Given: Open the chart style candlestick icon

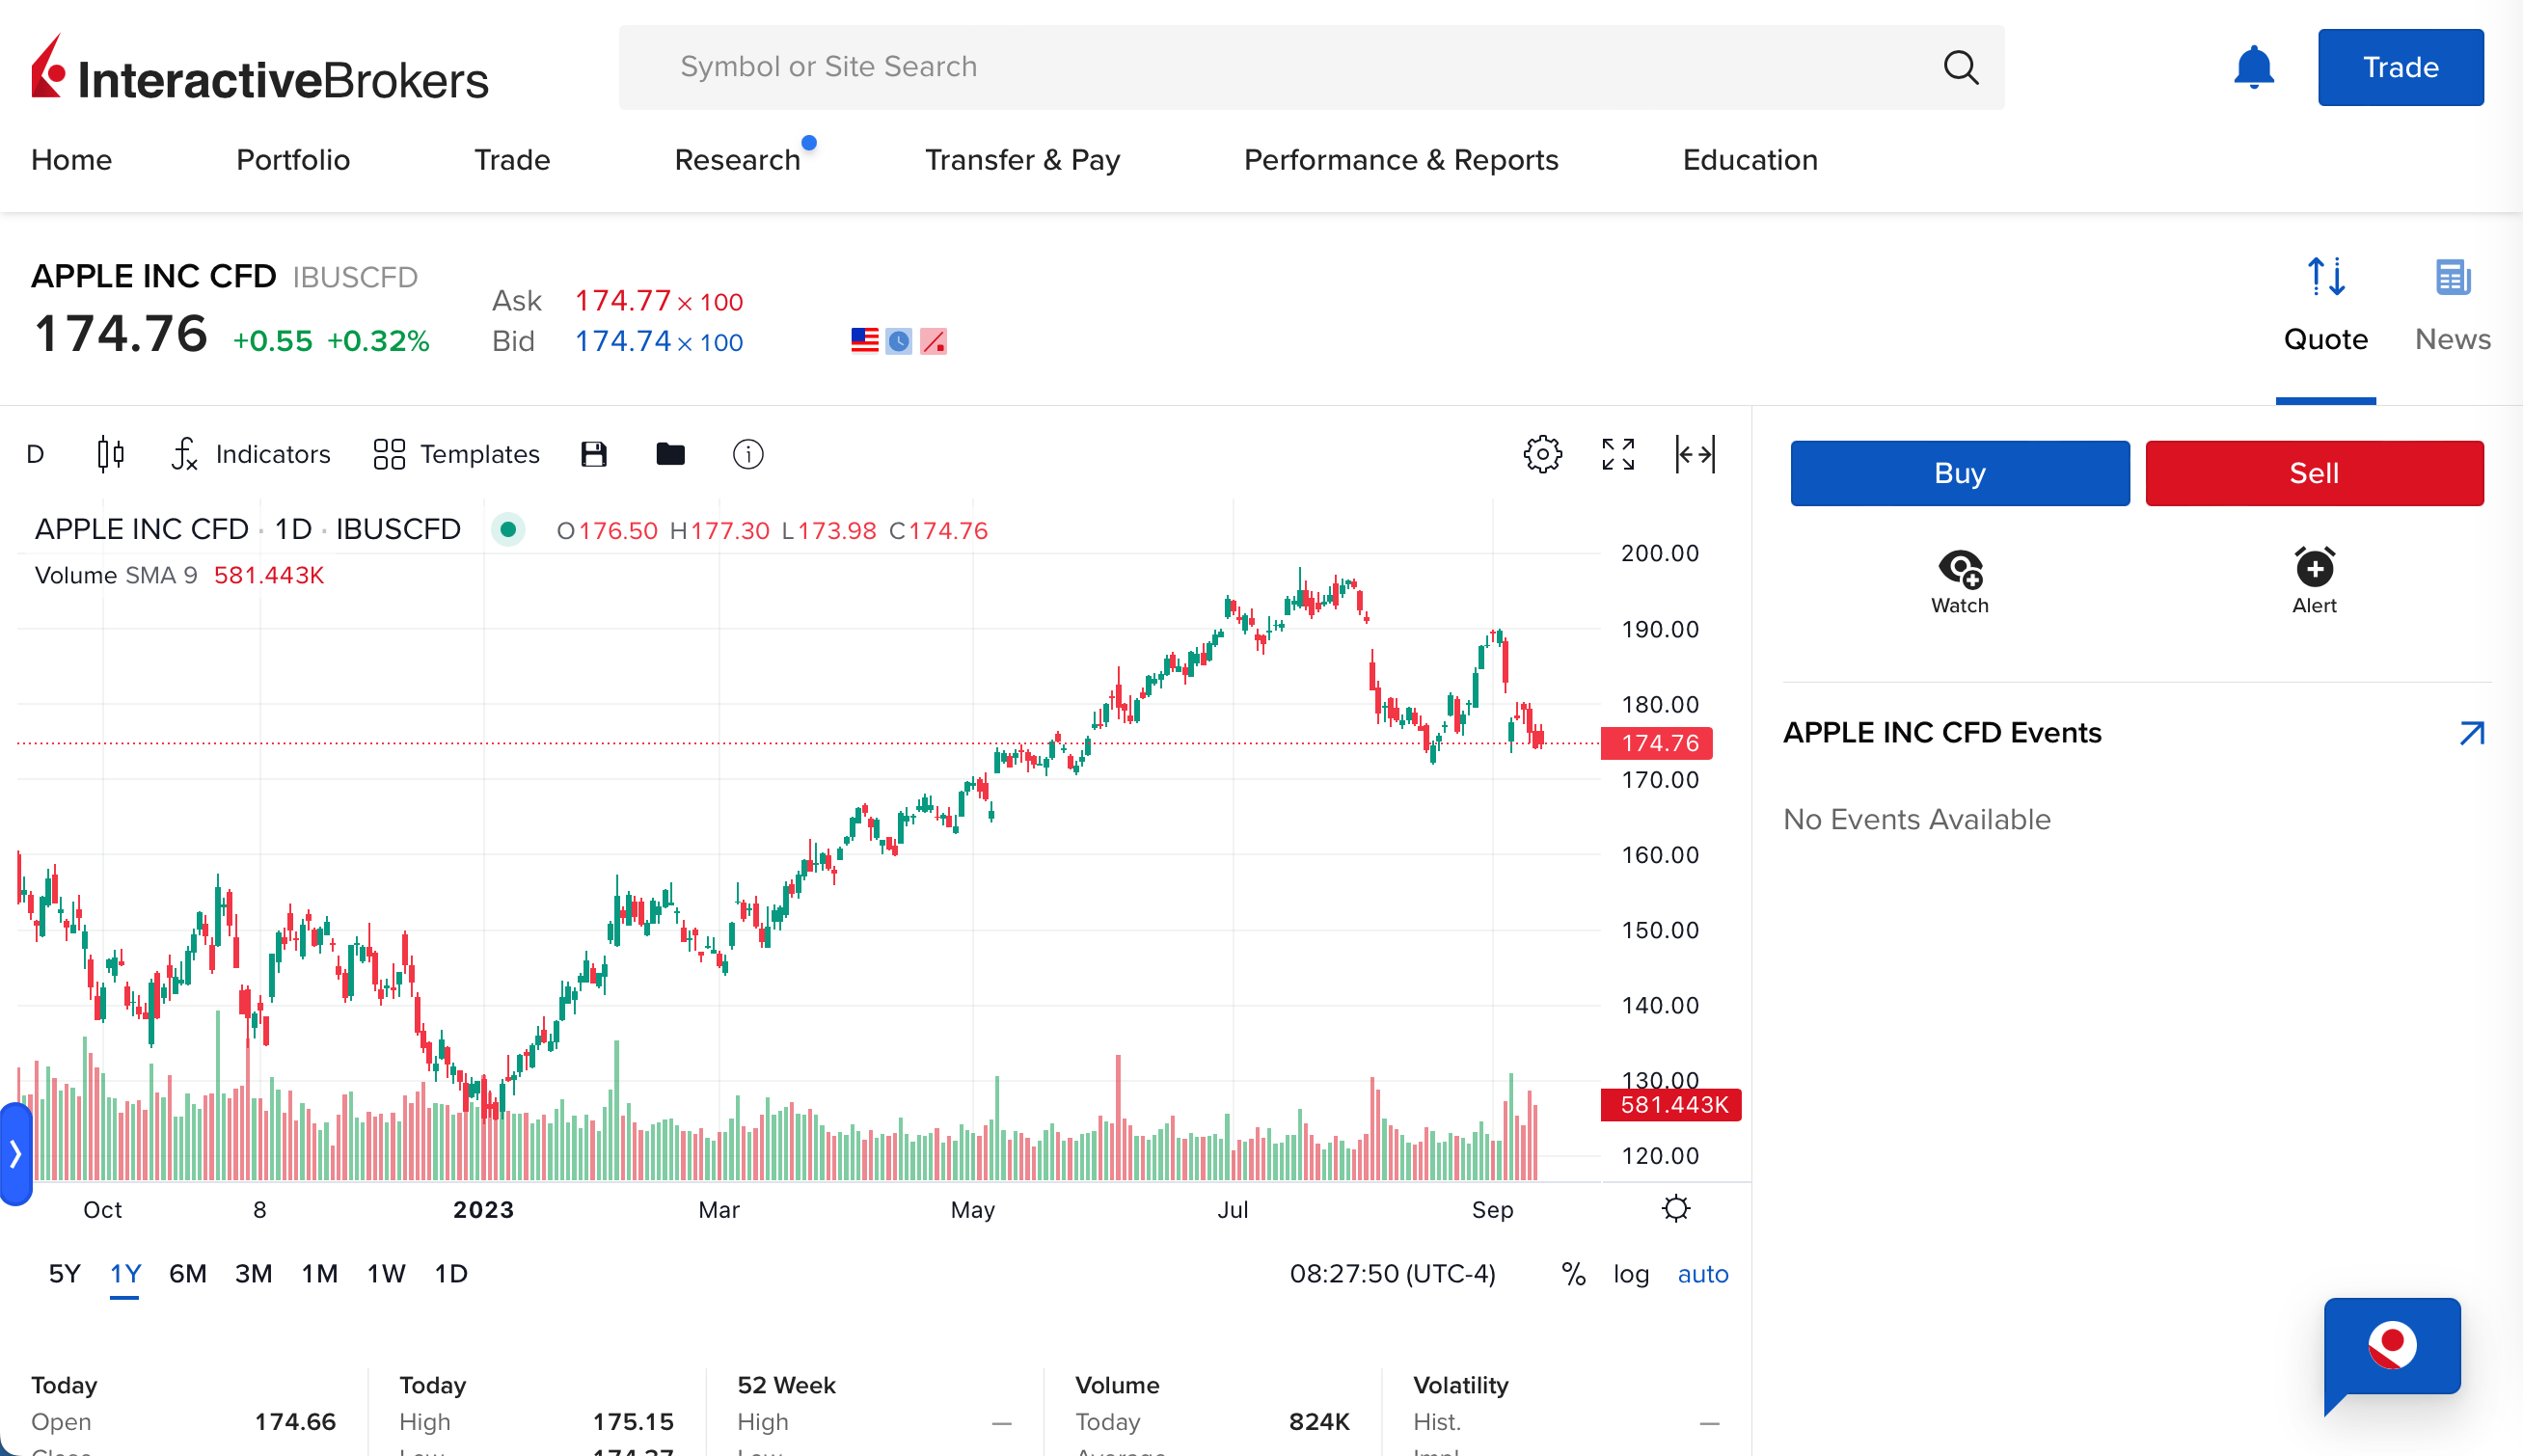Looking at the screenshot, I should [x=110, y=454].
